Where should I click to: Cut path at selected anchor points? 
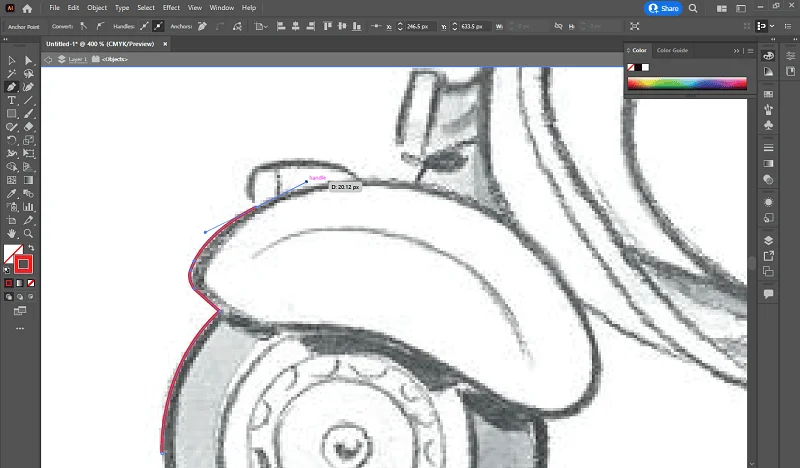click(237, 26)
